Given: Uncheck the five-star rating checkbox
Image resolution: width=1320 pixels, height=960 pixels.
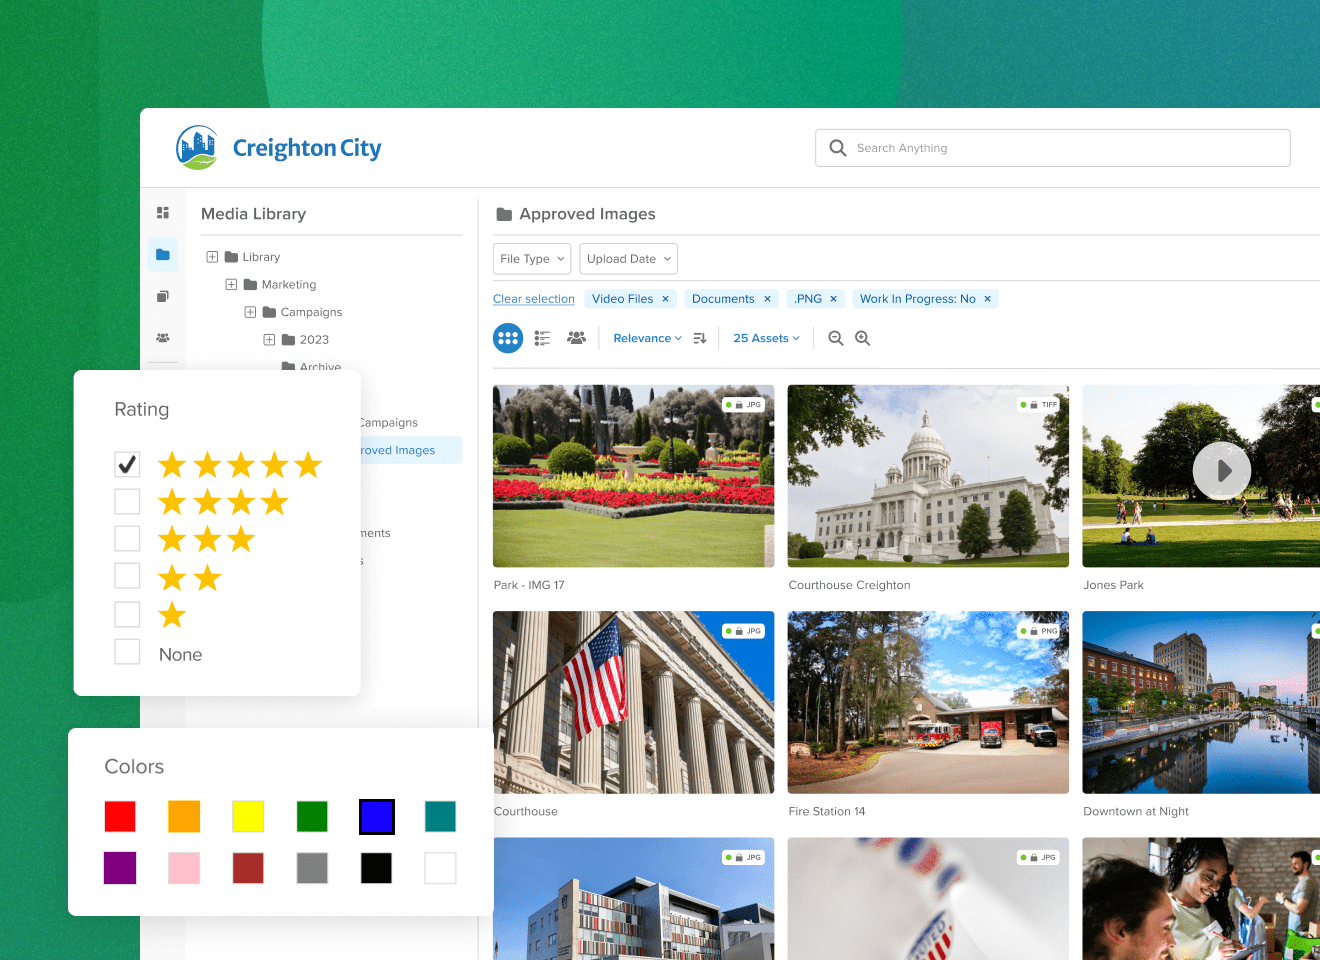Looking at the screenshot, I should click(127, 464).
